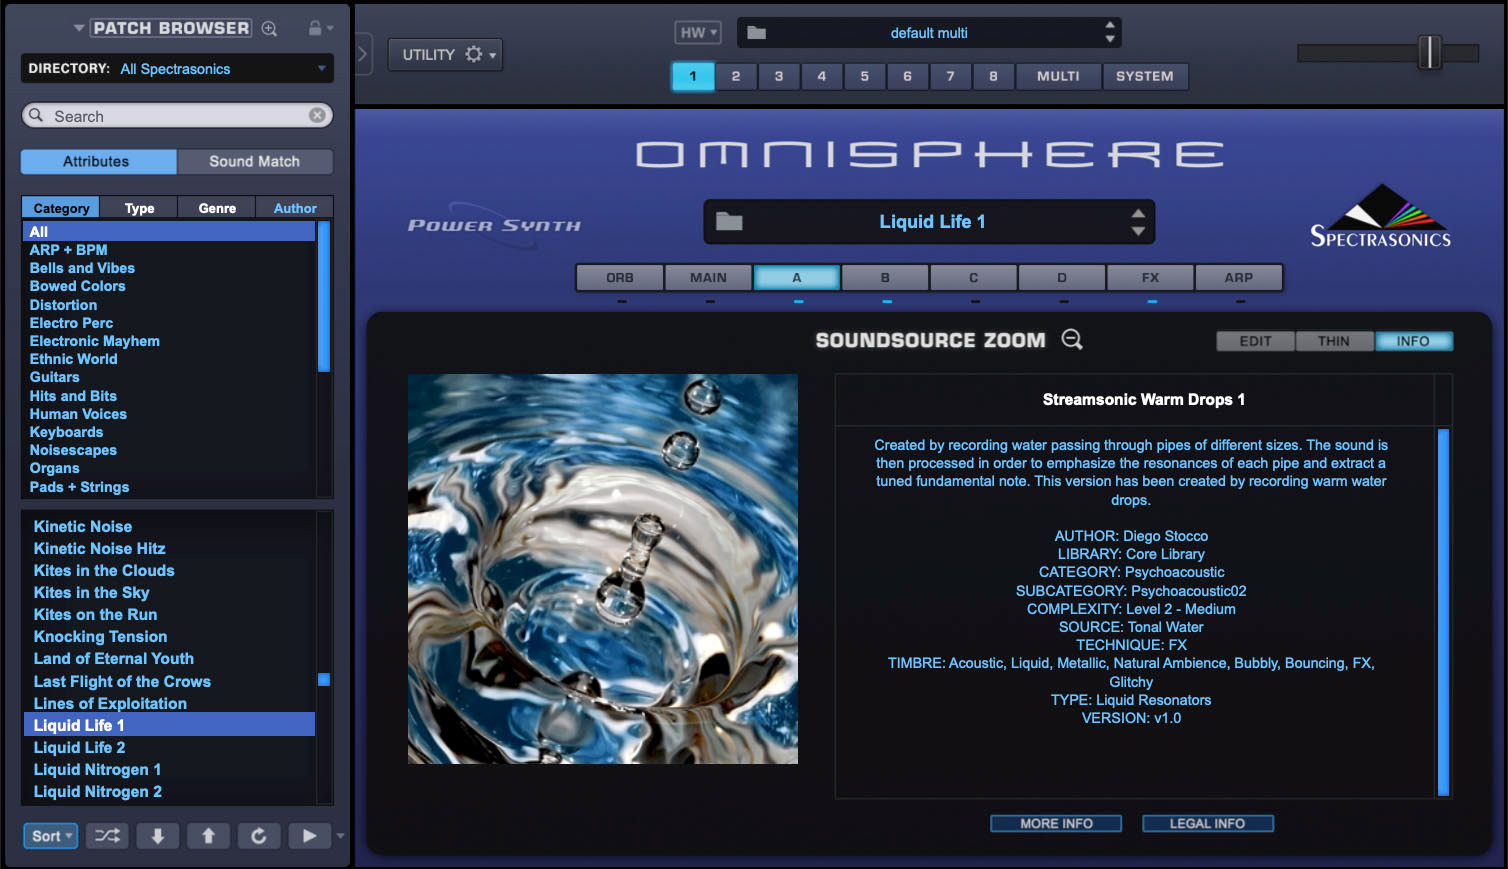Switch to layer B tab
The image size is (1508, 869).
pos(885,277)
